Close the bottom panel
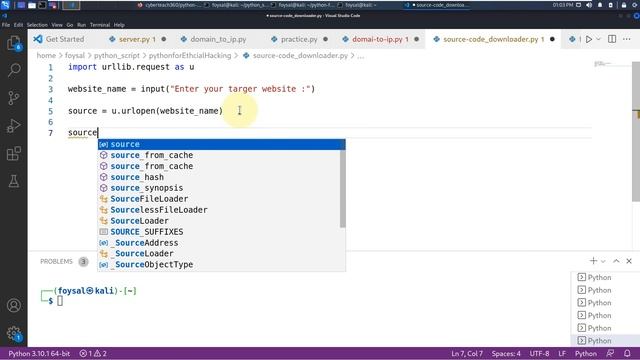Screen dimensions: 640x360 point(629,261)
